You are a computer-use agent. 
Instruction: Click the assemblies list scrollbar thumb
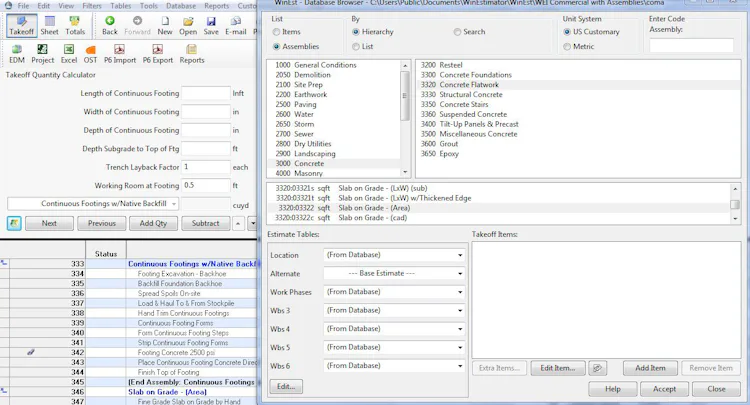(735, 204)
